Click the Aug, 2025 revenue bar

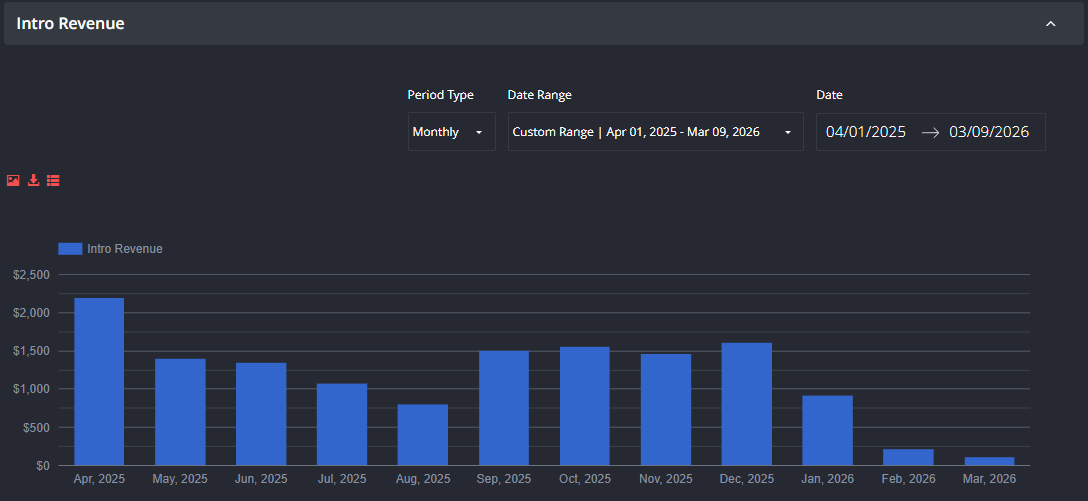click(423, 435)
